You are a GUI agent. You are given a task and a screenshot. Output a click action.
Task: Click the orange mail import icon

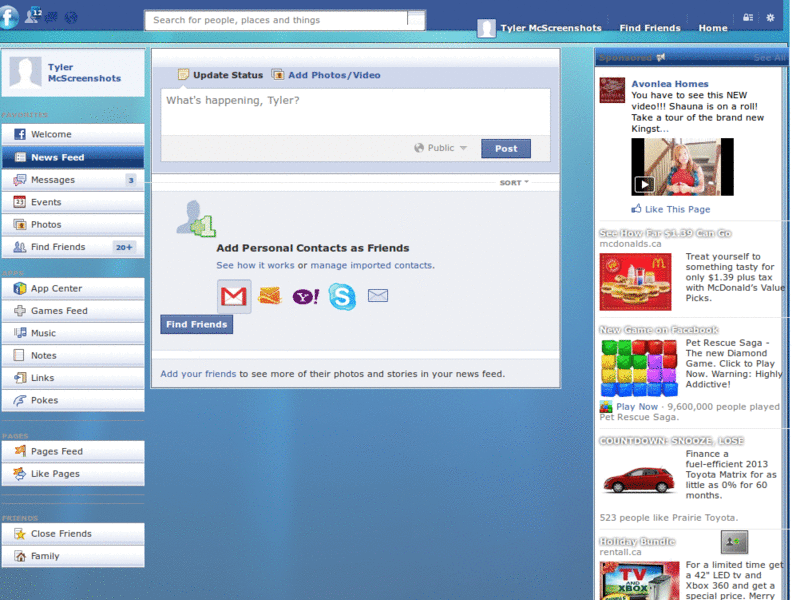point(269,296)
